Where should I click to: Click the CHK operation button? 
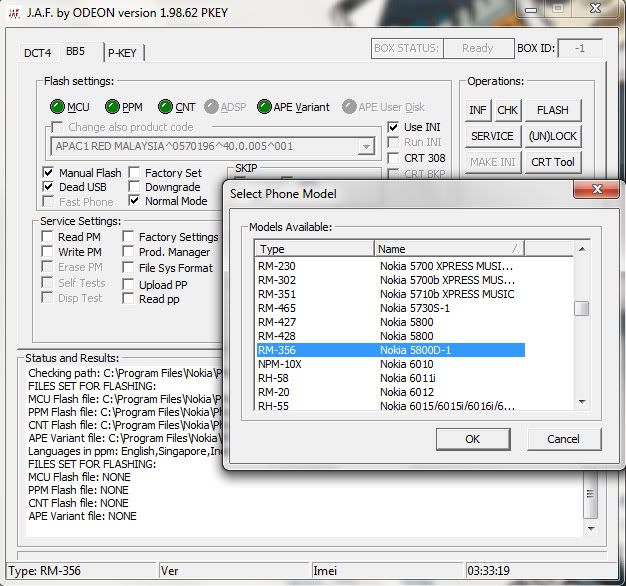[507, 110]
